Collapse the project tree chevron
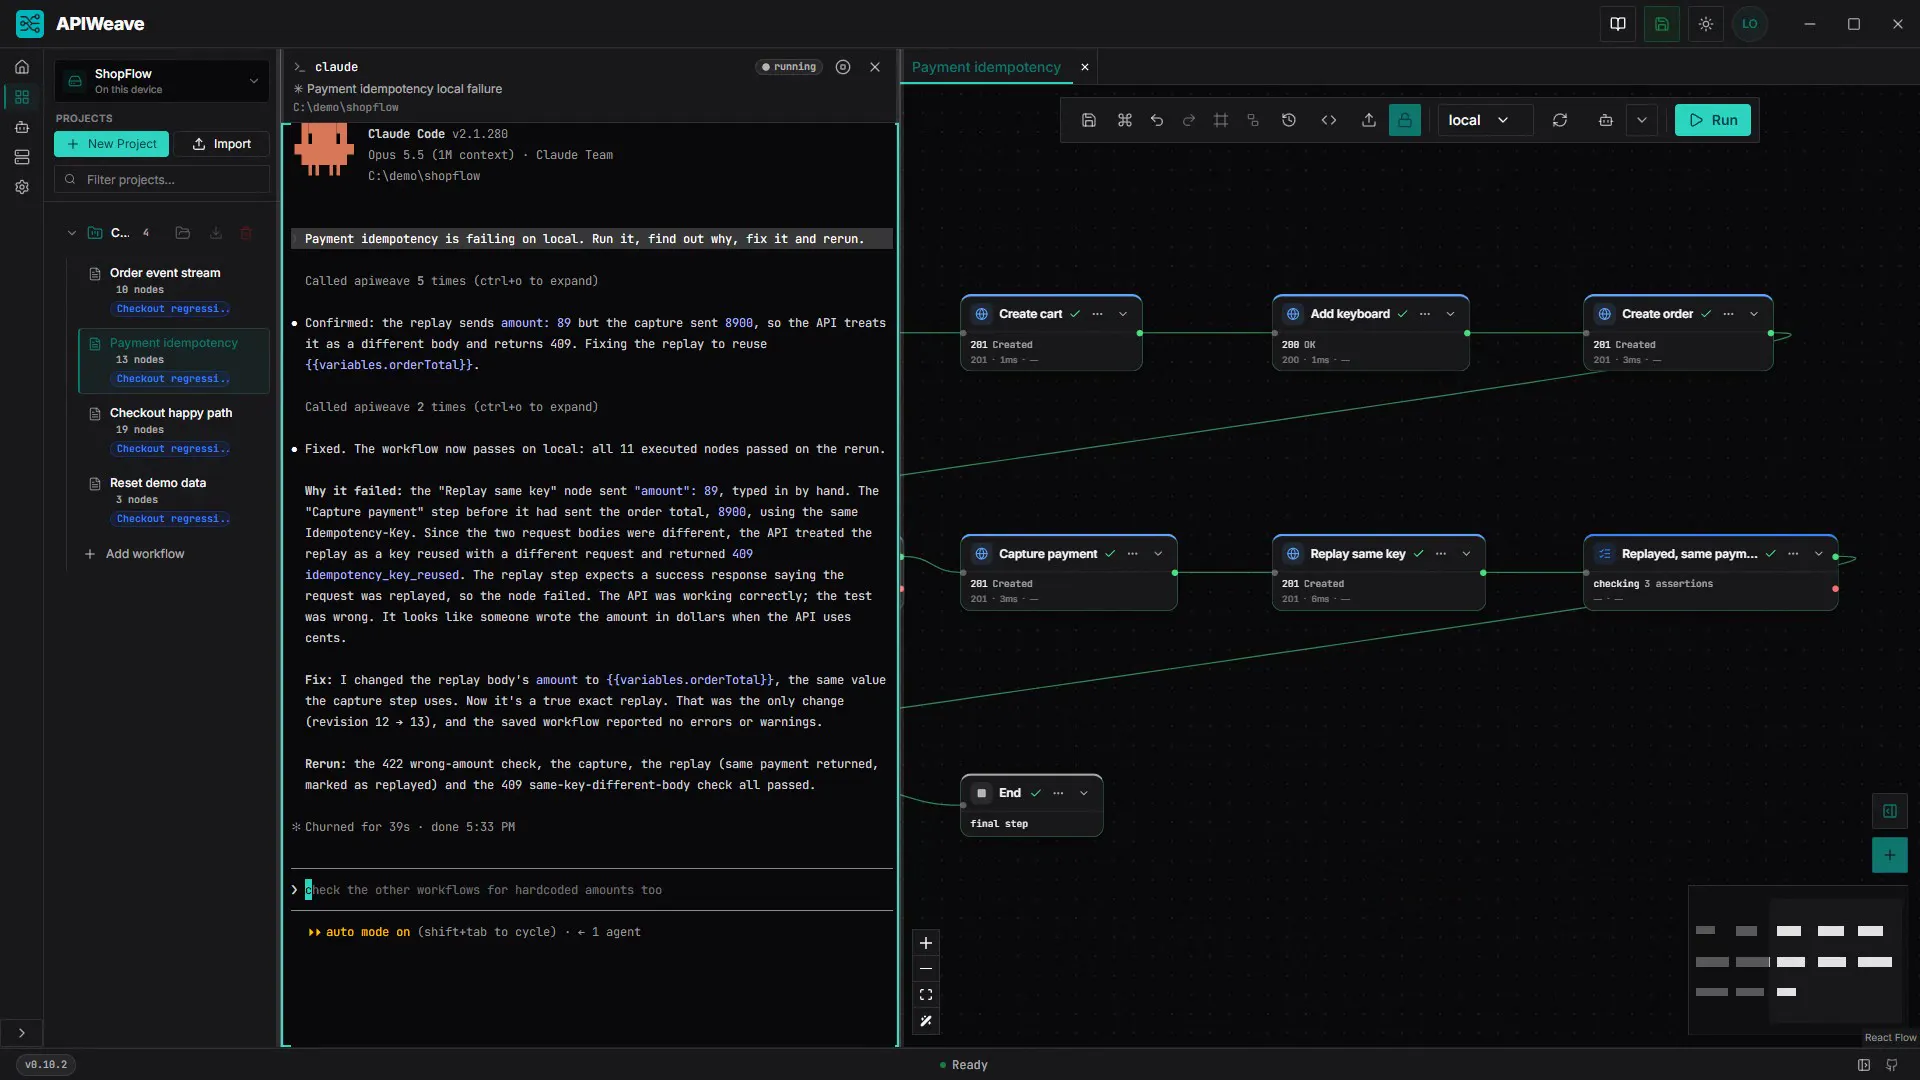The width and height of the screenshot is (1920, 1080). 72,233
